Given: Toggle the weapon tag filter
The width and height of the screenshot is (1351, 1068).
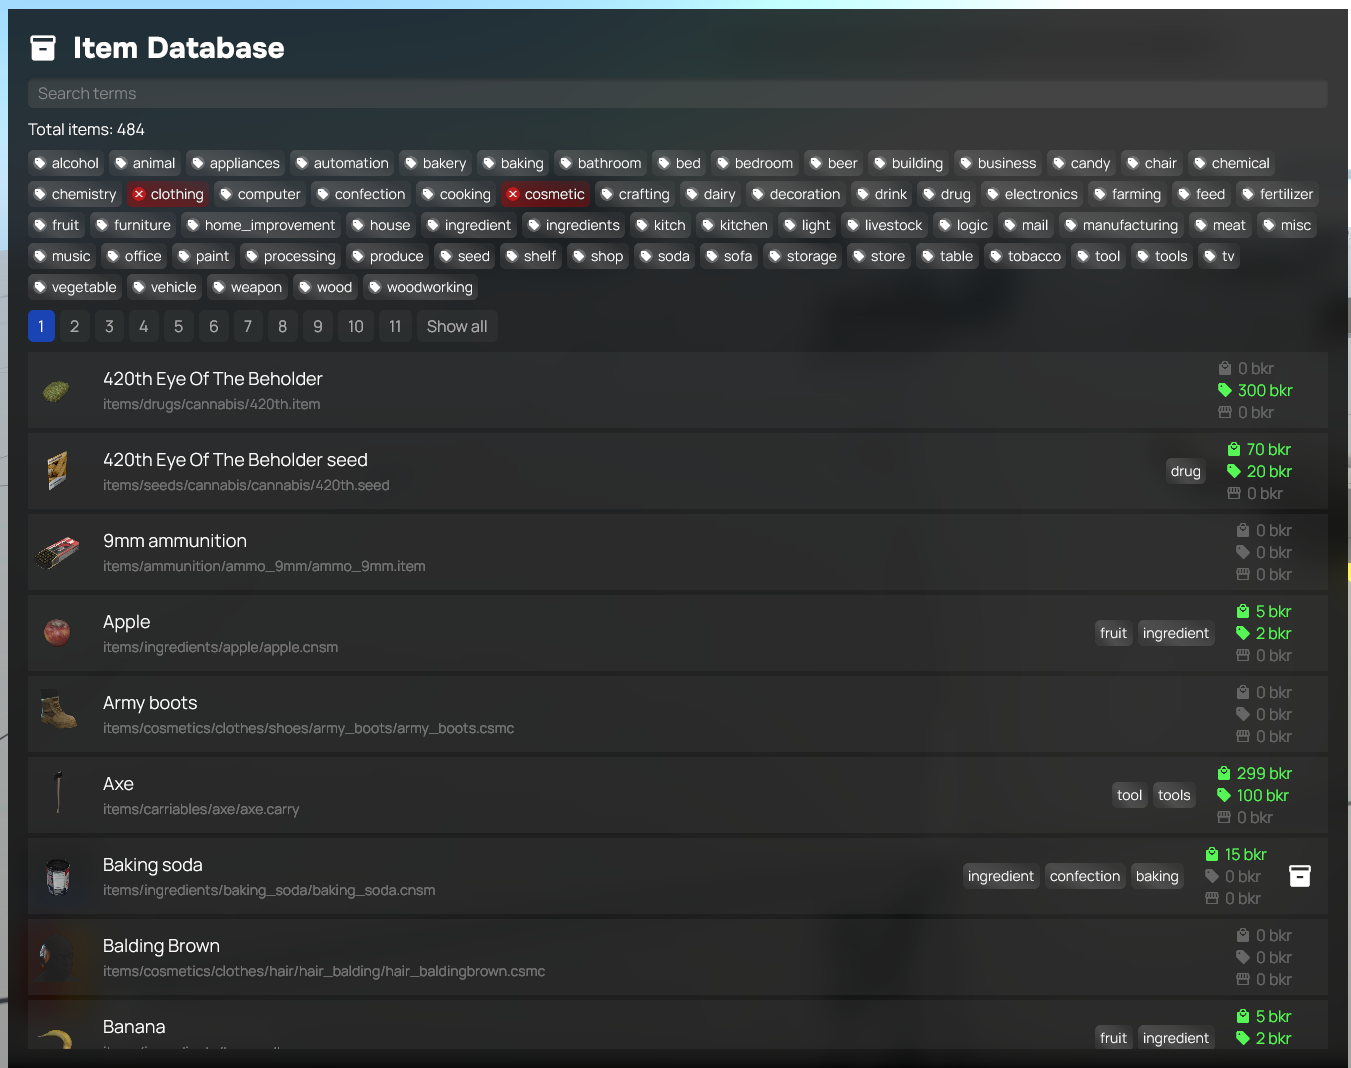Looking at the screenshot, I should 247,287.
